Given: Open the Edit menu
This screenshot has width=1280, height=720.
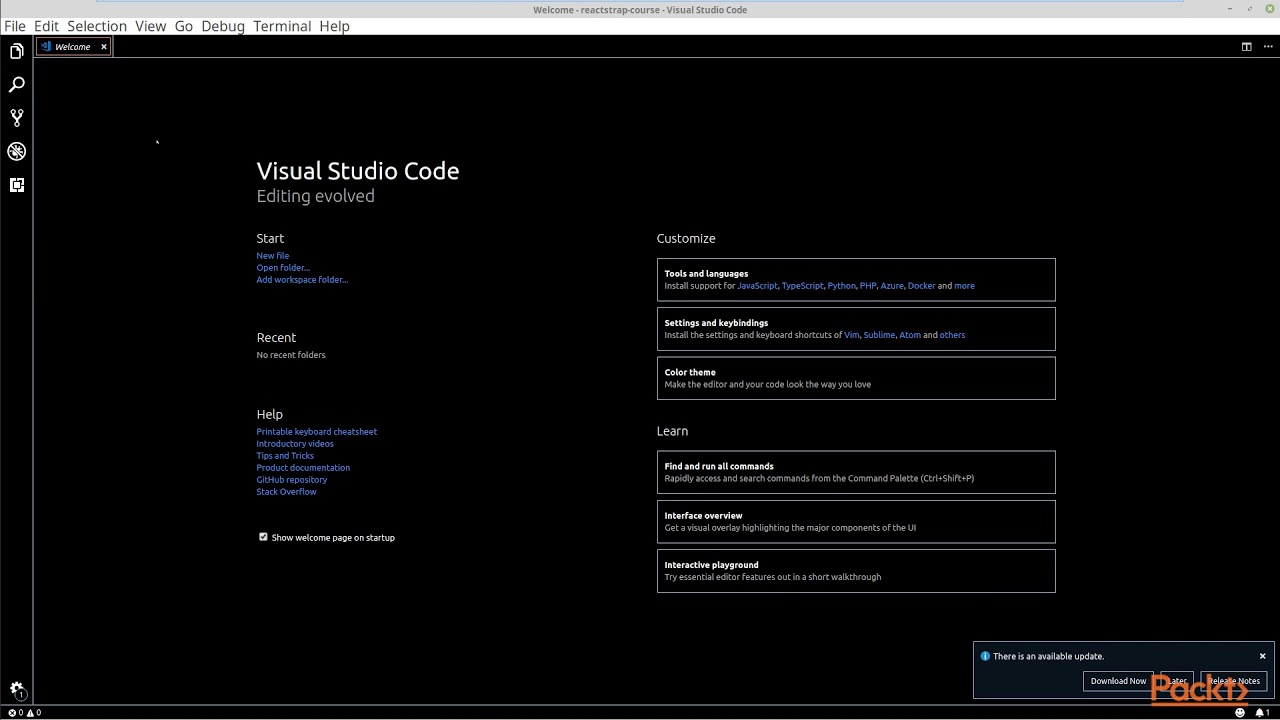Looking at the screenshot, I should 46,26.
